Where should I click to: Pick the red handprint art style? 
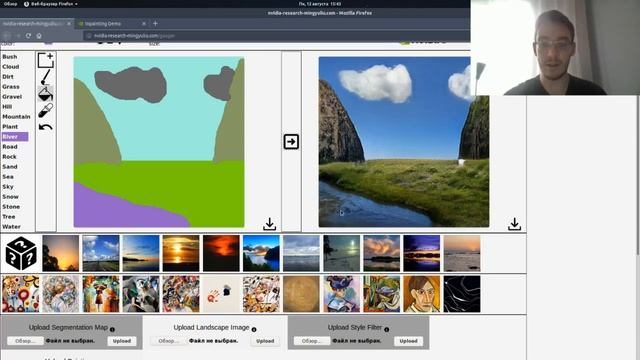click(221, 294)
